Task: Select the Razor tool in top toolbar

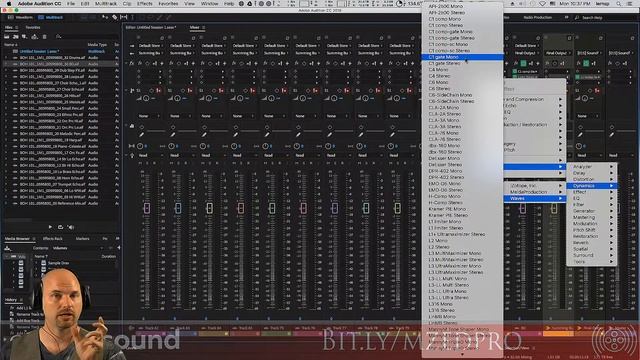Action: click(x=115, y=17)
